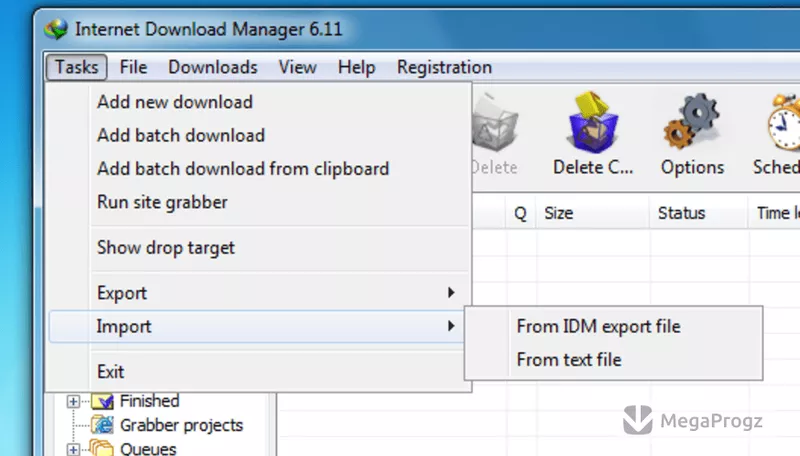The width and height of the screenshot is (800, 456).
Task: Select Run site grabber
Action: point(259,202)
